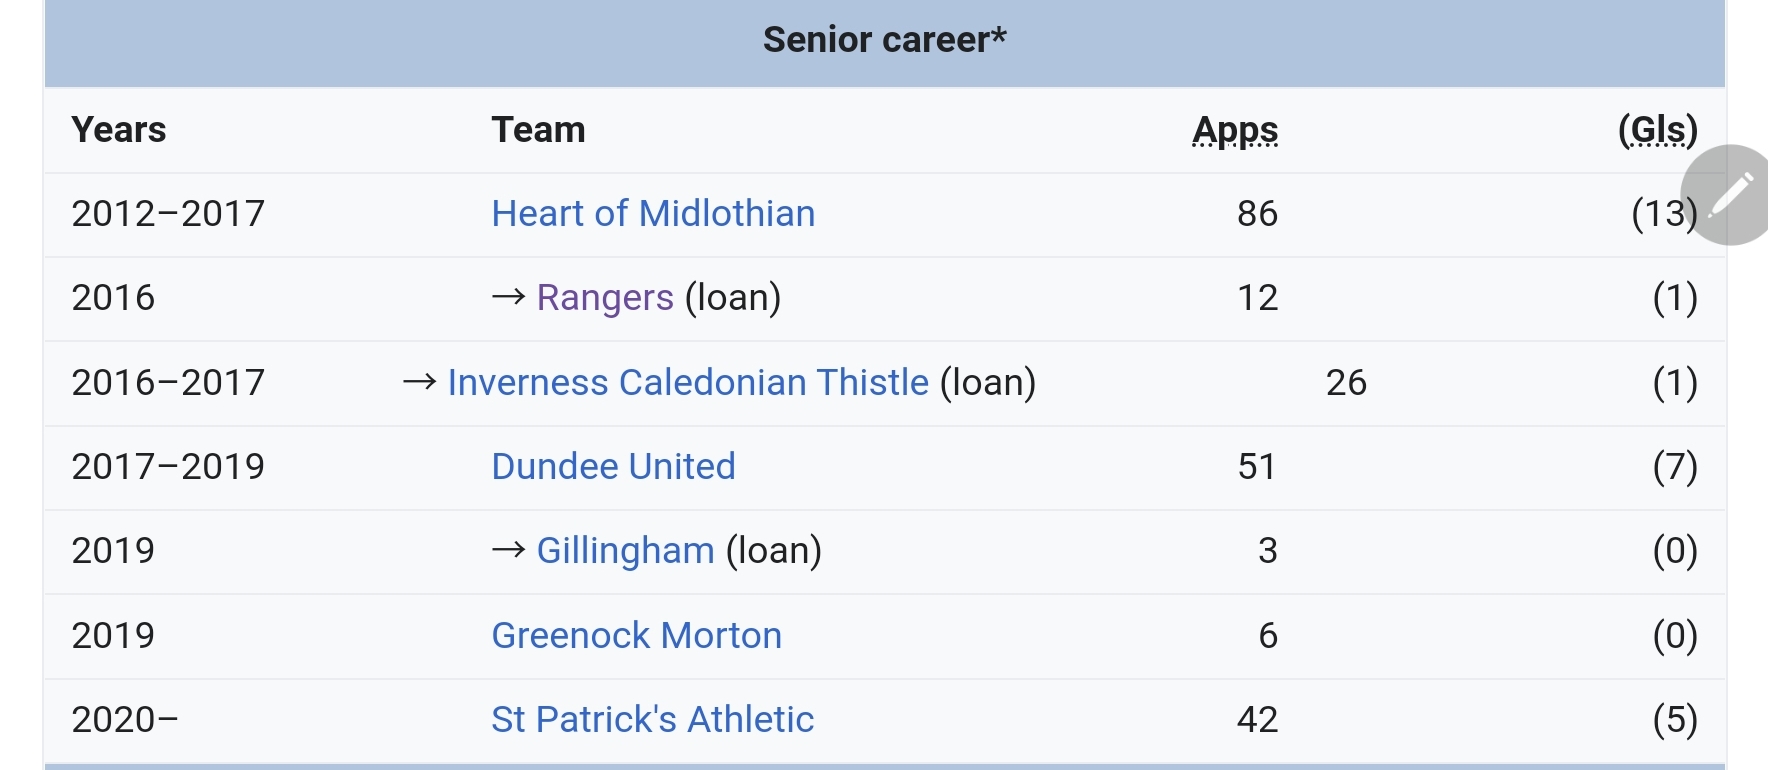Click the 42 appearances value

coord(1257,720)
